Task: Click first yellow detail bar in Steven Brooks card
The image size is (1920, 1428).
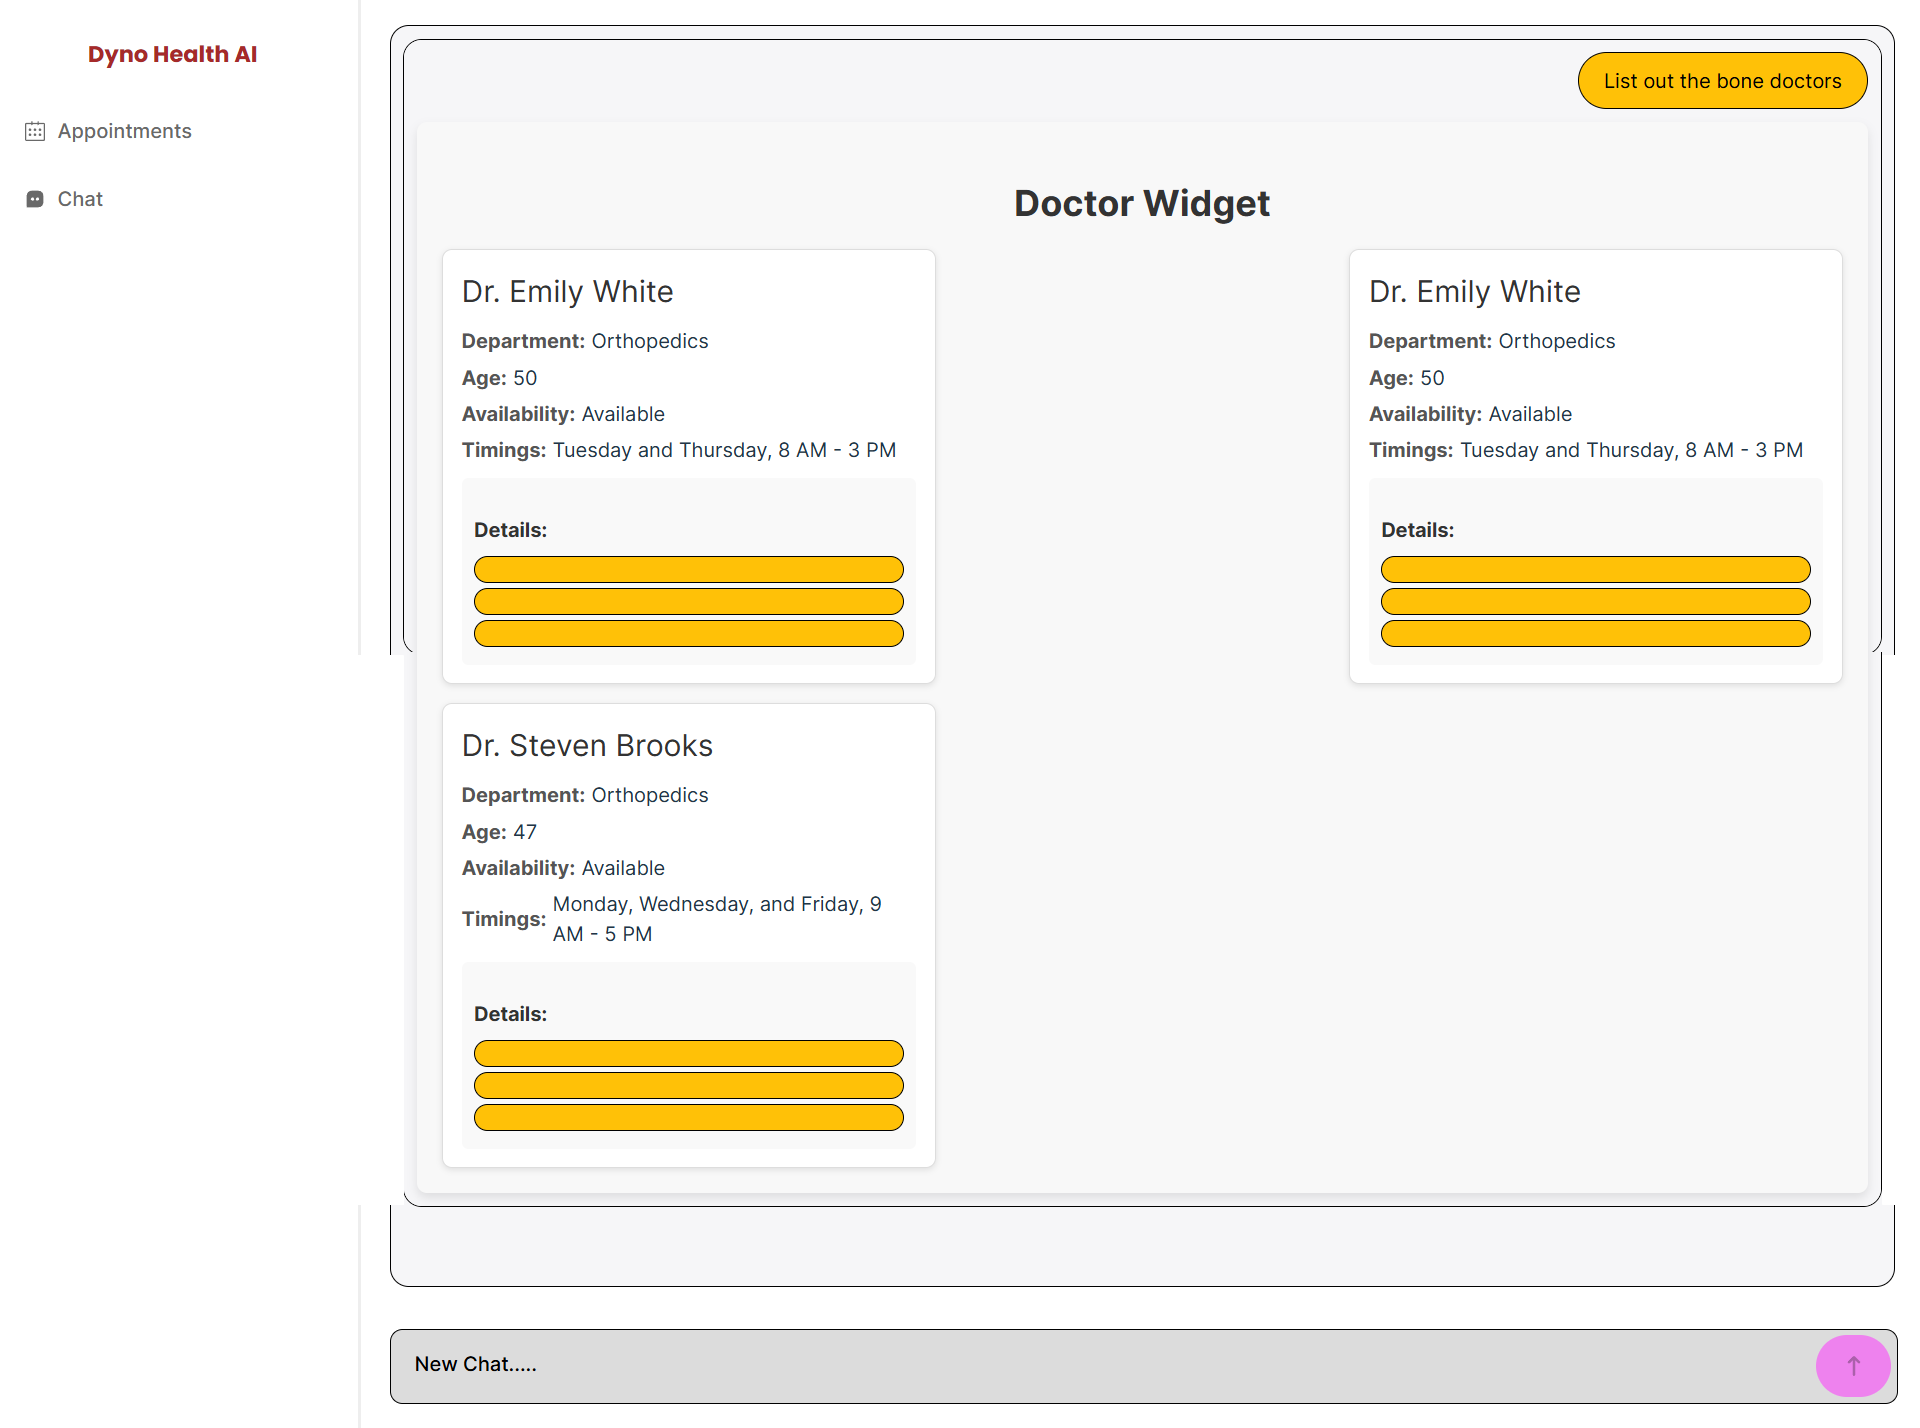Action: point(688,1054)
